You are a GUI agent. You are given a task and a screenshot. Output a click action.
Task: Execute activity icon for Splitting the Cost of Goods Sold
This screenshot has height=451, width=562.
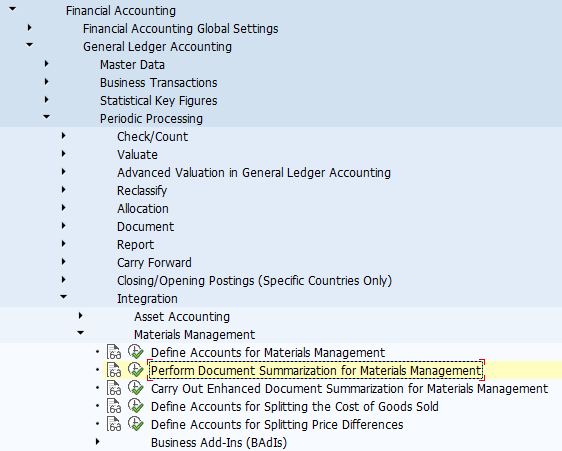136,405
